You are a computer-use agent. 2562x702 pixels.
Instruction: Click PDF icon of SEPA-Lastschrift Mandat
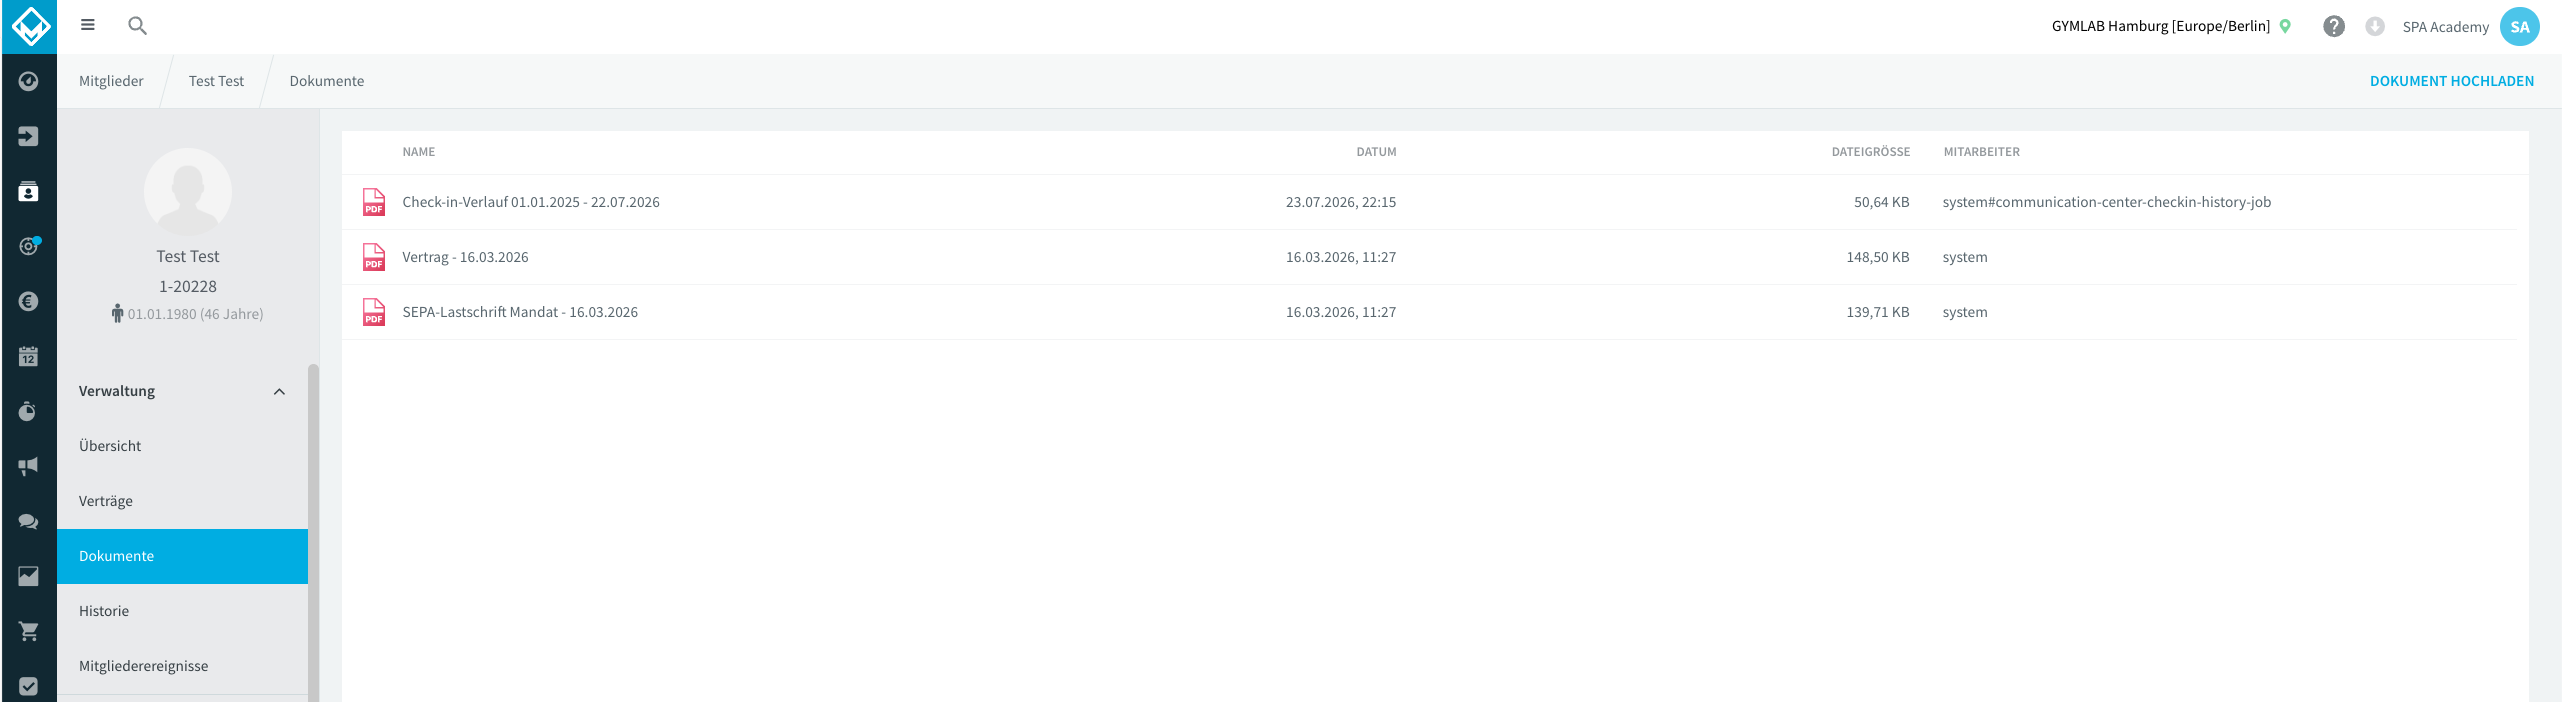[374, 312]
